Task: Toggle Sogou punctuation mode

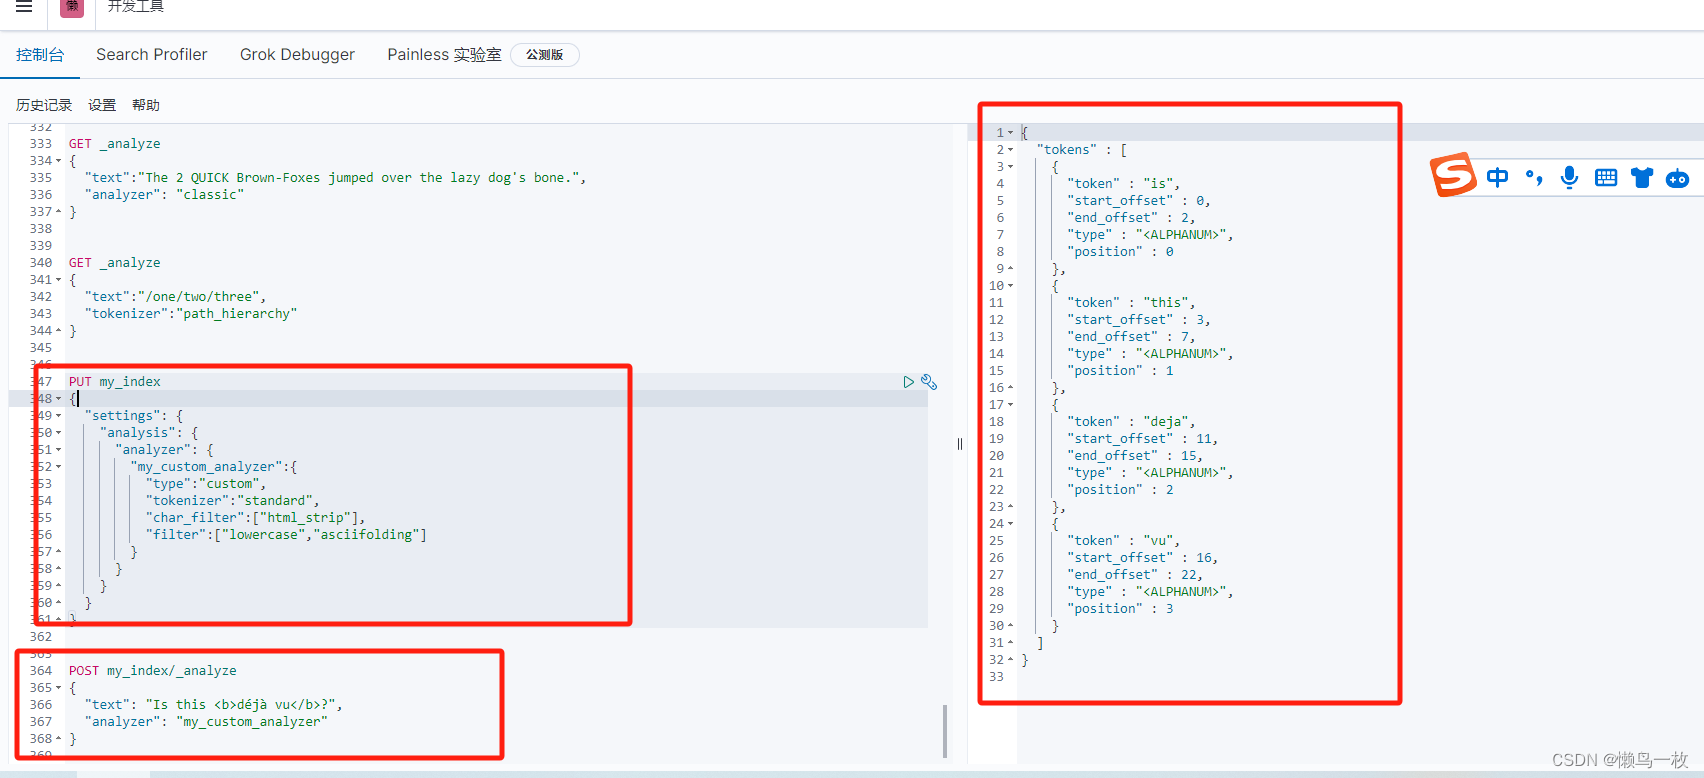Action: (x=1533, y=178)
